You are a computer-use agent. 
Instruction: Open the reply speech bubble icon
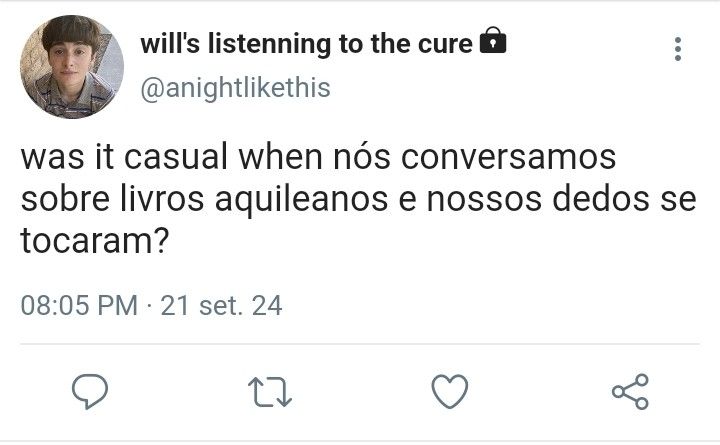90,391
